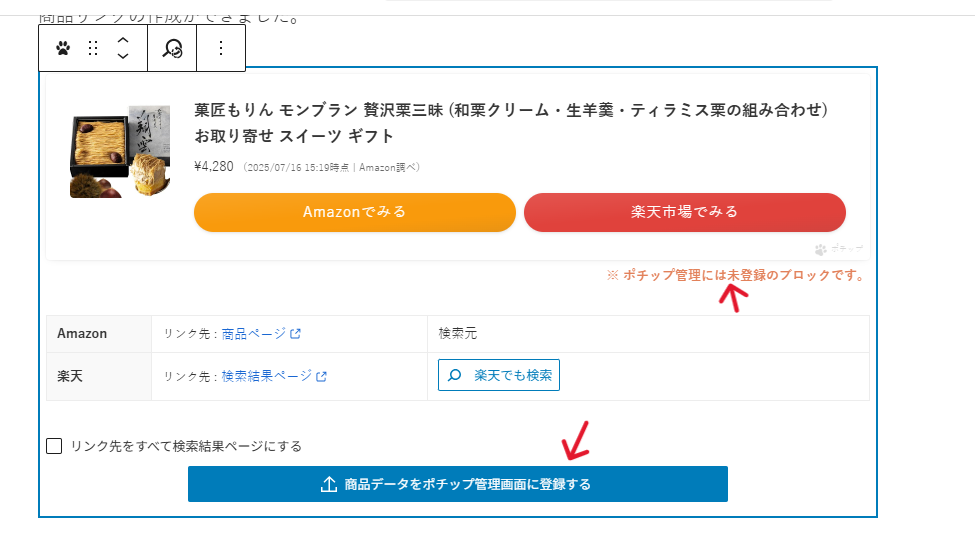Click the 検索元 table cell

[x=648, y=334]
